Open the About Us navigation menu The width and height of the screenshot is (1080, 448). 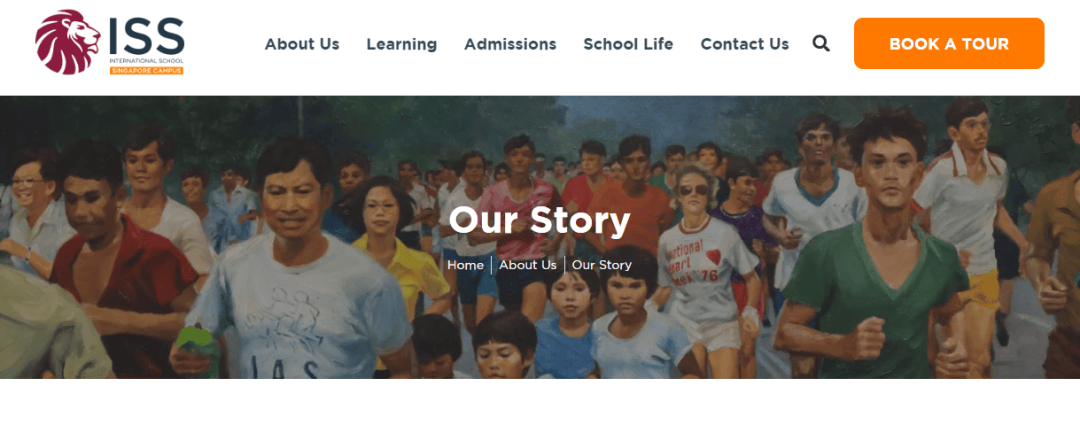(x=302, y=44)
